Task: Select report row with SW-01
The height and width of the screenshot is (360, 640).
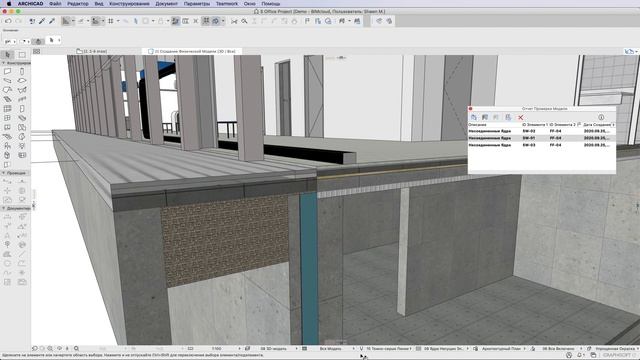Action: [542, 138]
